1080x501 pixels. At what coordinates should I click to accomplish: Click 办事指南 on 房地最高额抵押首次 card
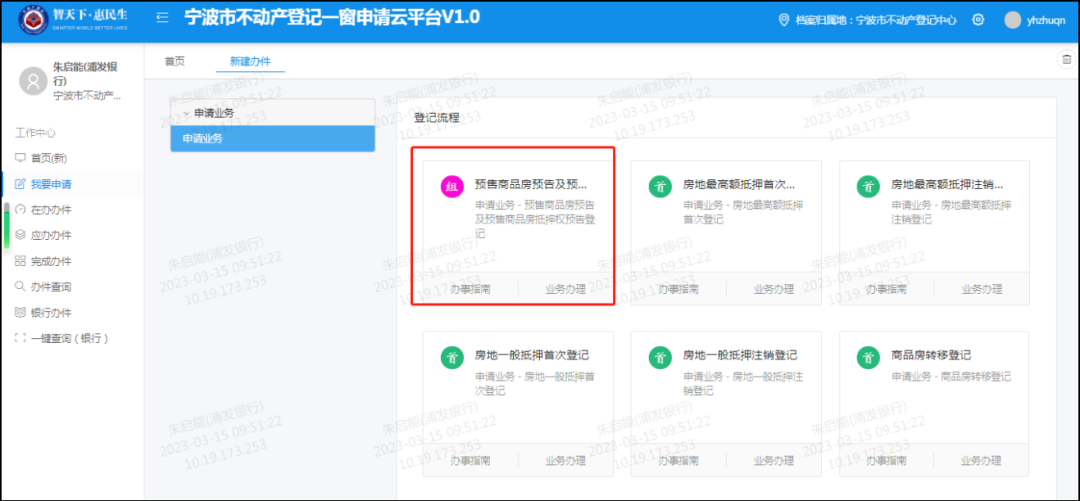pyautogui.click(x=679, y=289)
